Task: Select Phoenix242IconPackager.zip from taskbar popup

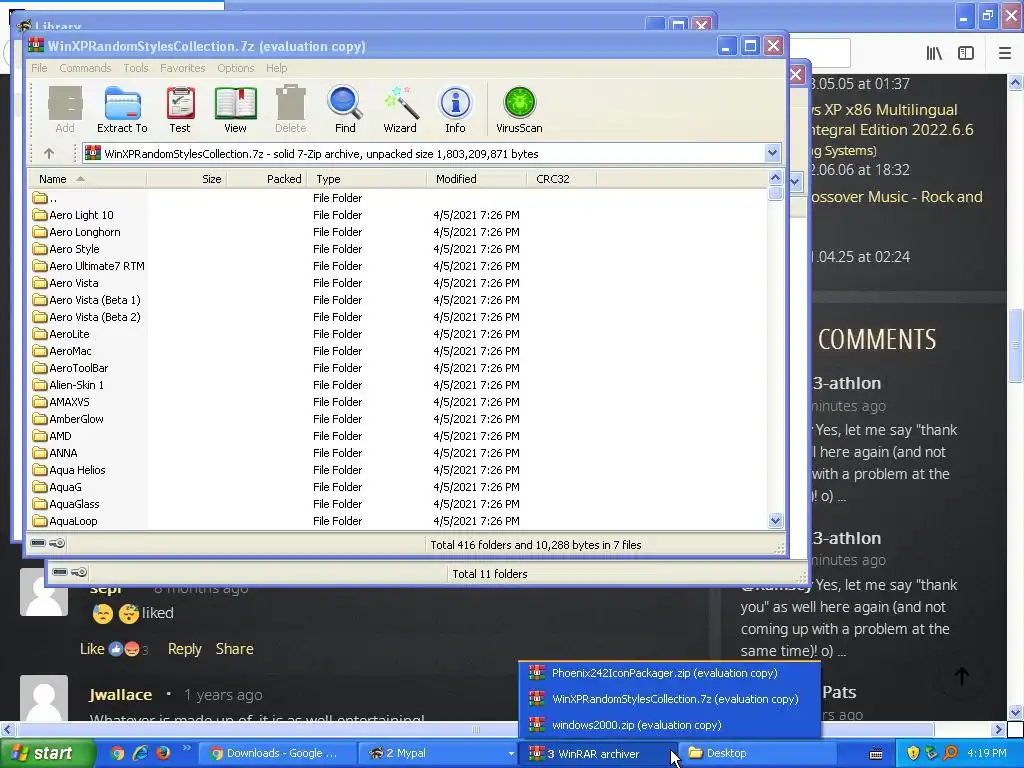Action: click(x=669, y=673)
